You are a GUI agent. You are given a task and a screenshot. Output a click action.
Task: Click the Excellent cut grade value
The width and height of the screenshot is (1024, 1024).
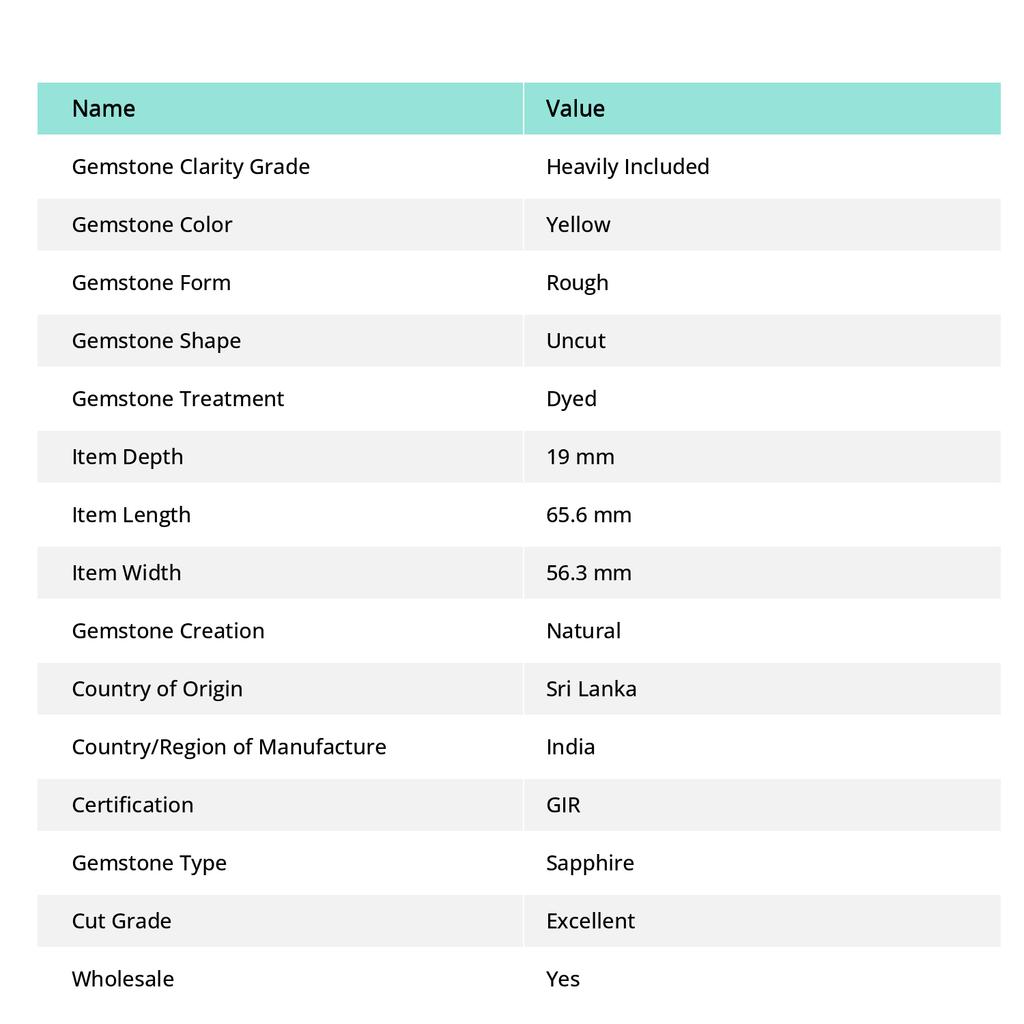(590, 921)
